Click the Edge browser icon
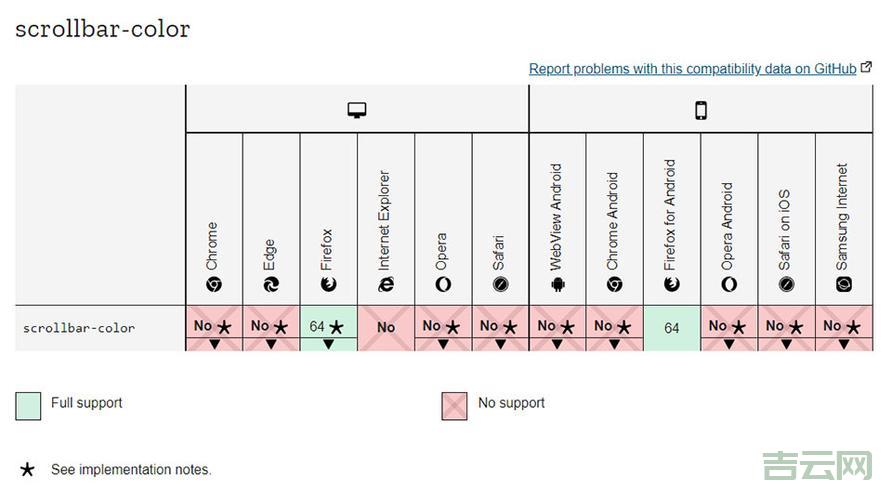The width and height of the screenshot is (892, 500). tap(271, 285)
